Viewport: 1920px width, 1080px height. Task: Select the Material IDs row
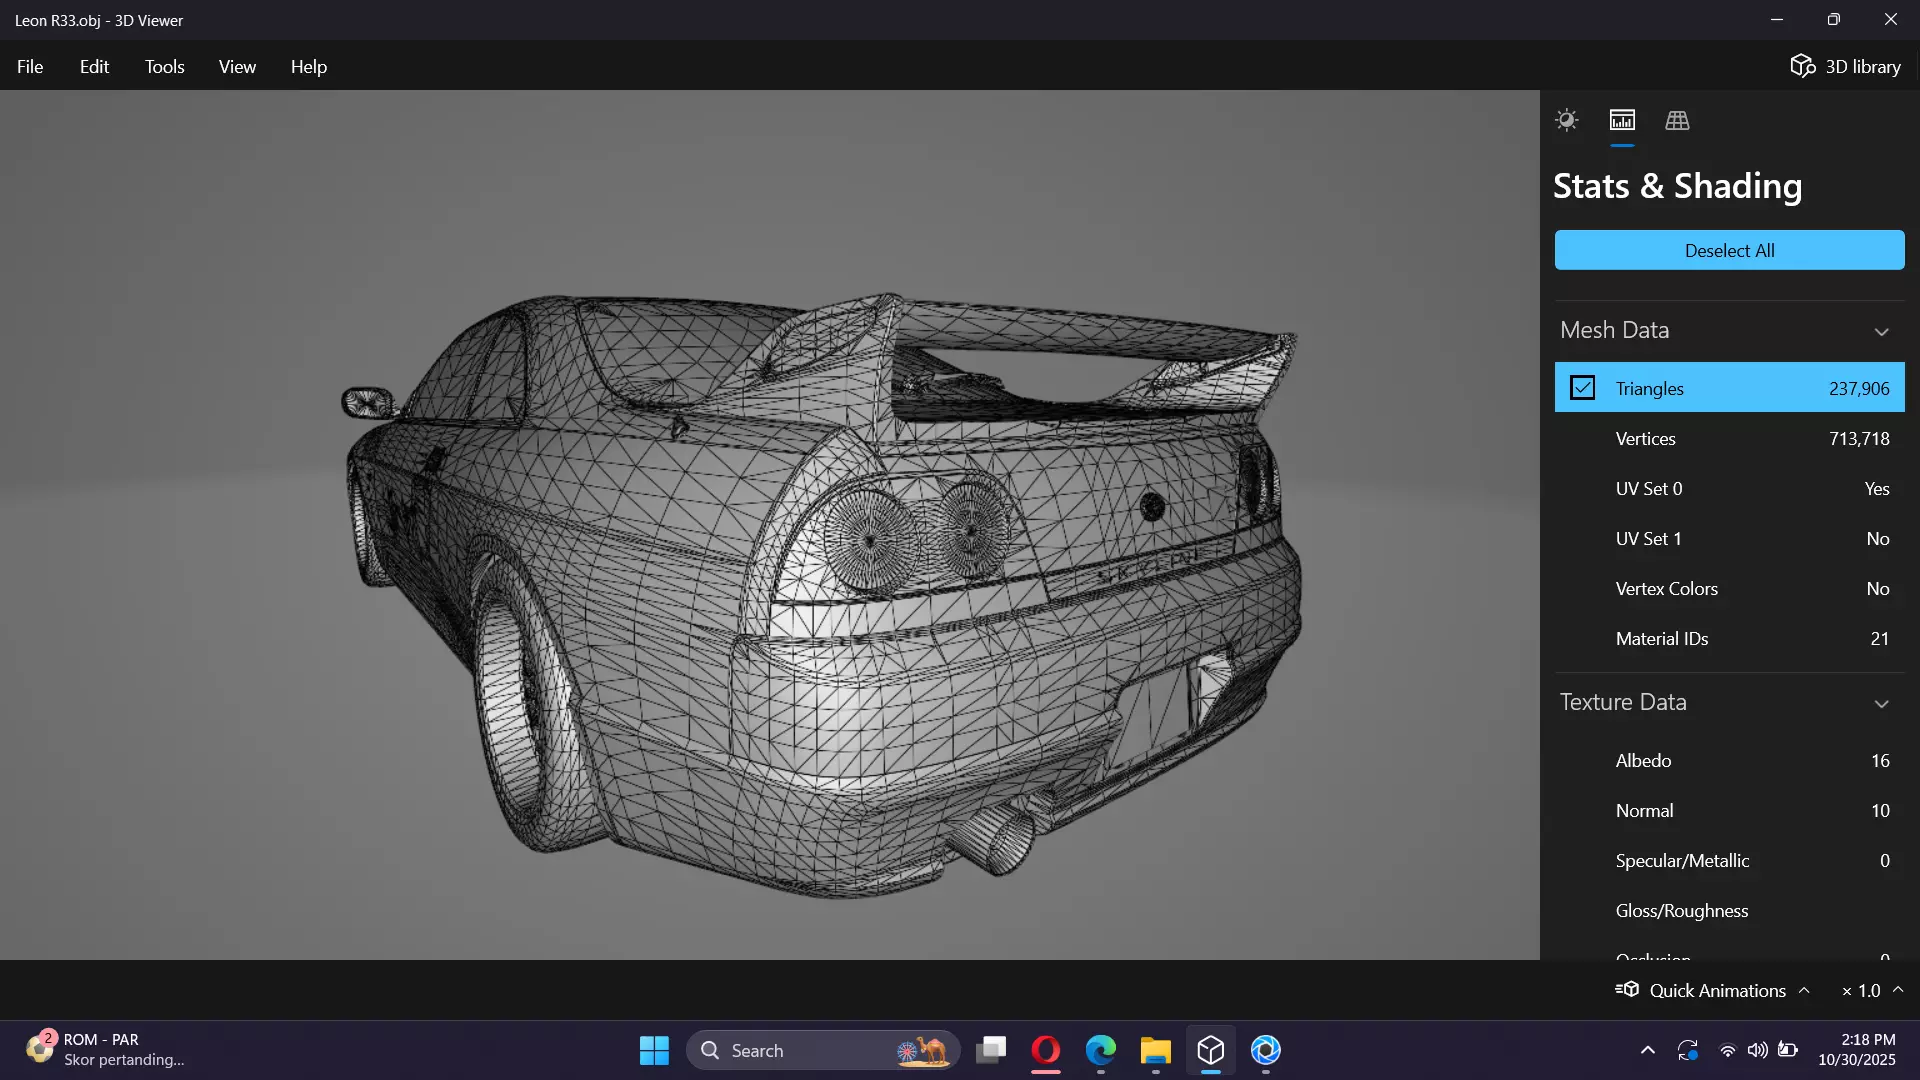click(1729, 638)
